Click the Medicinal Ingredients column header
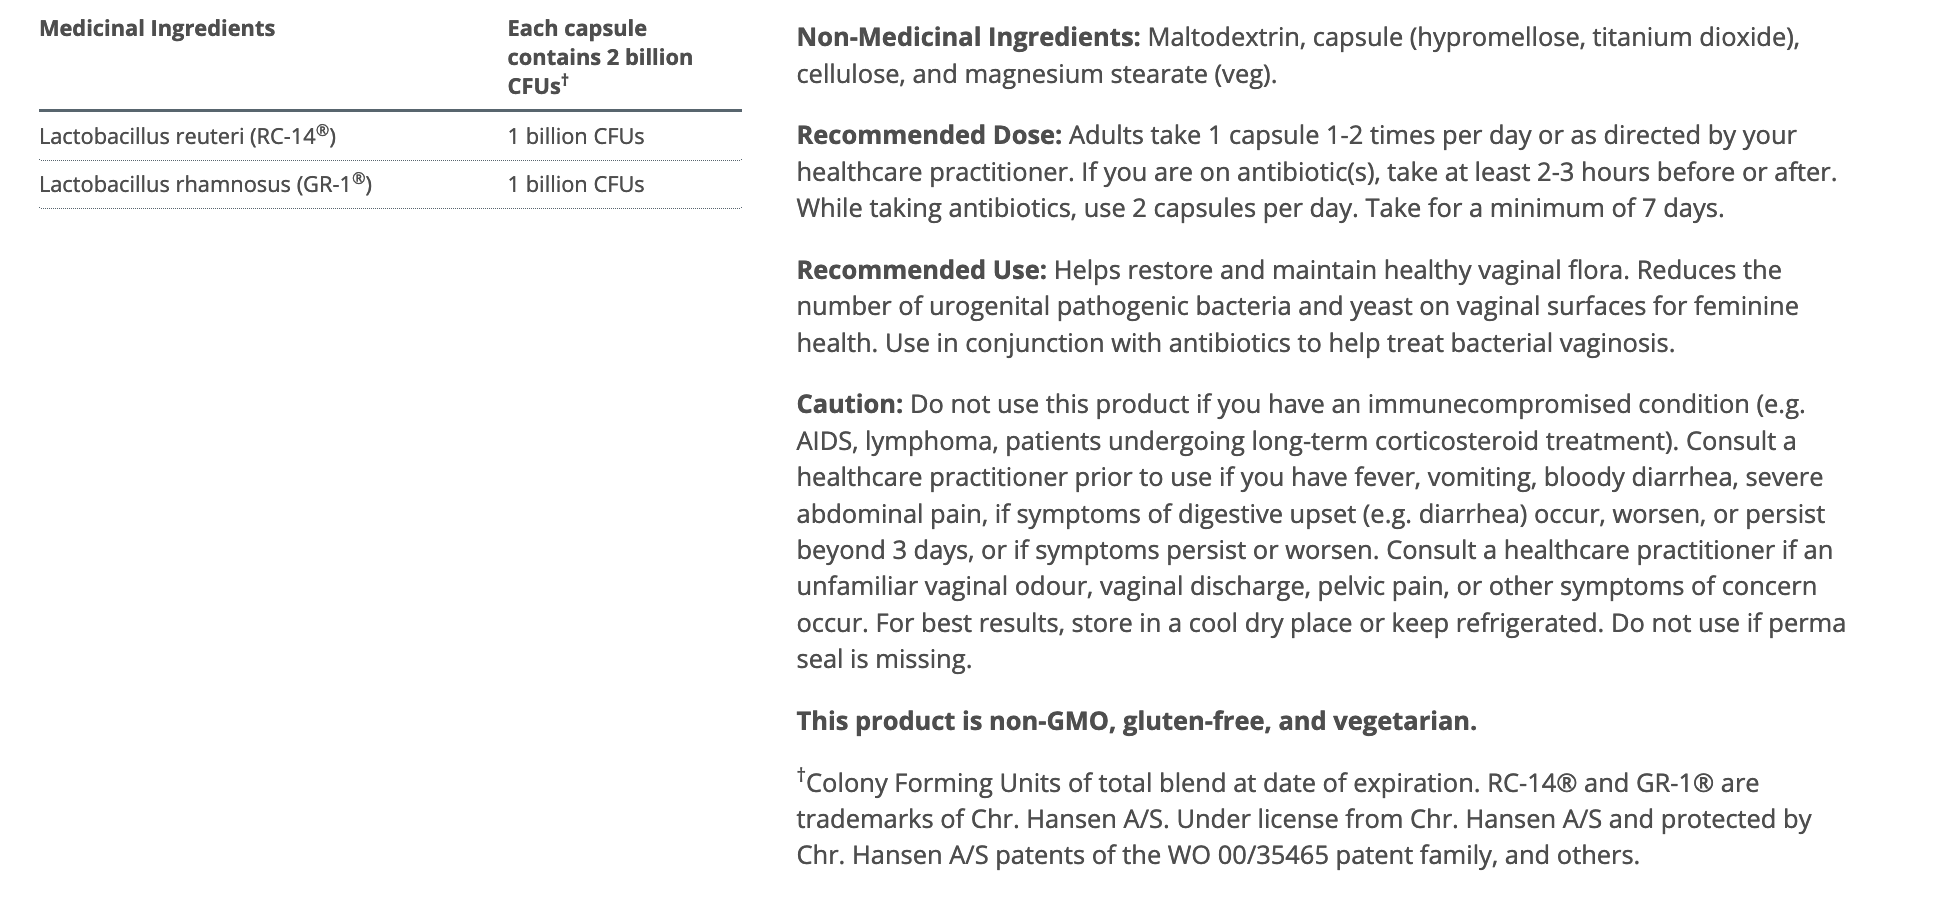Viewport: 1960px width, 916px height. point(157,28)
